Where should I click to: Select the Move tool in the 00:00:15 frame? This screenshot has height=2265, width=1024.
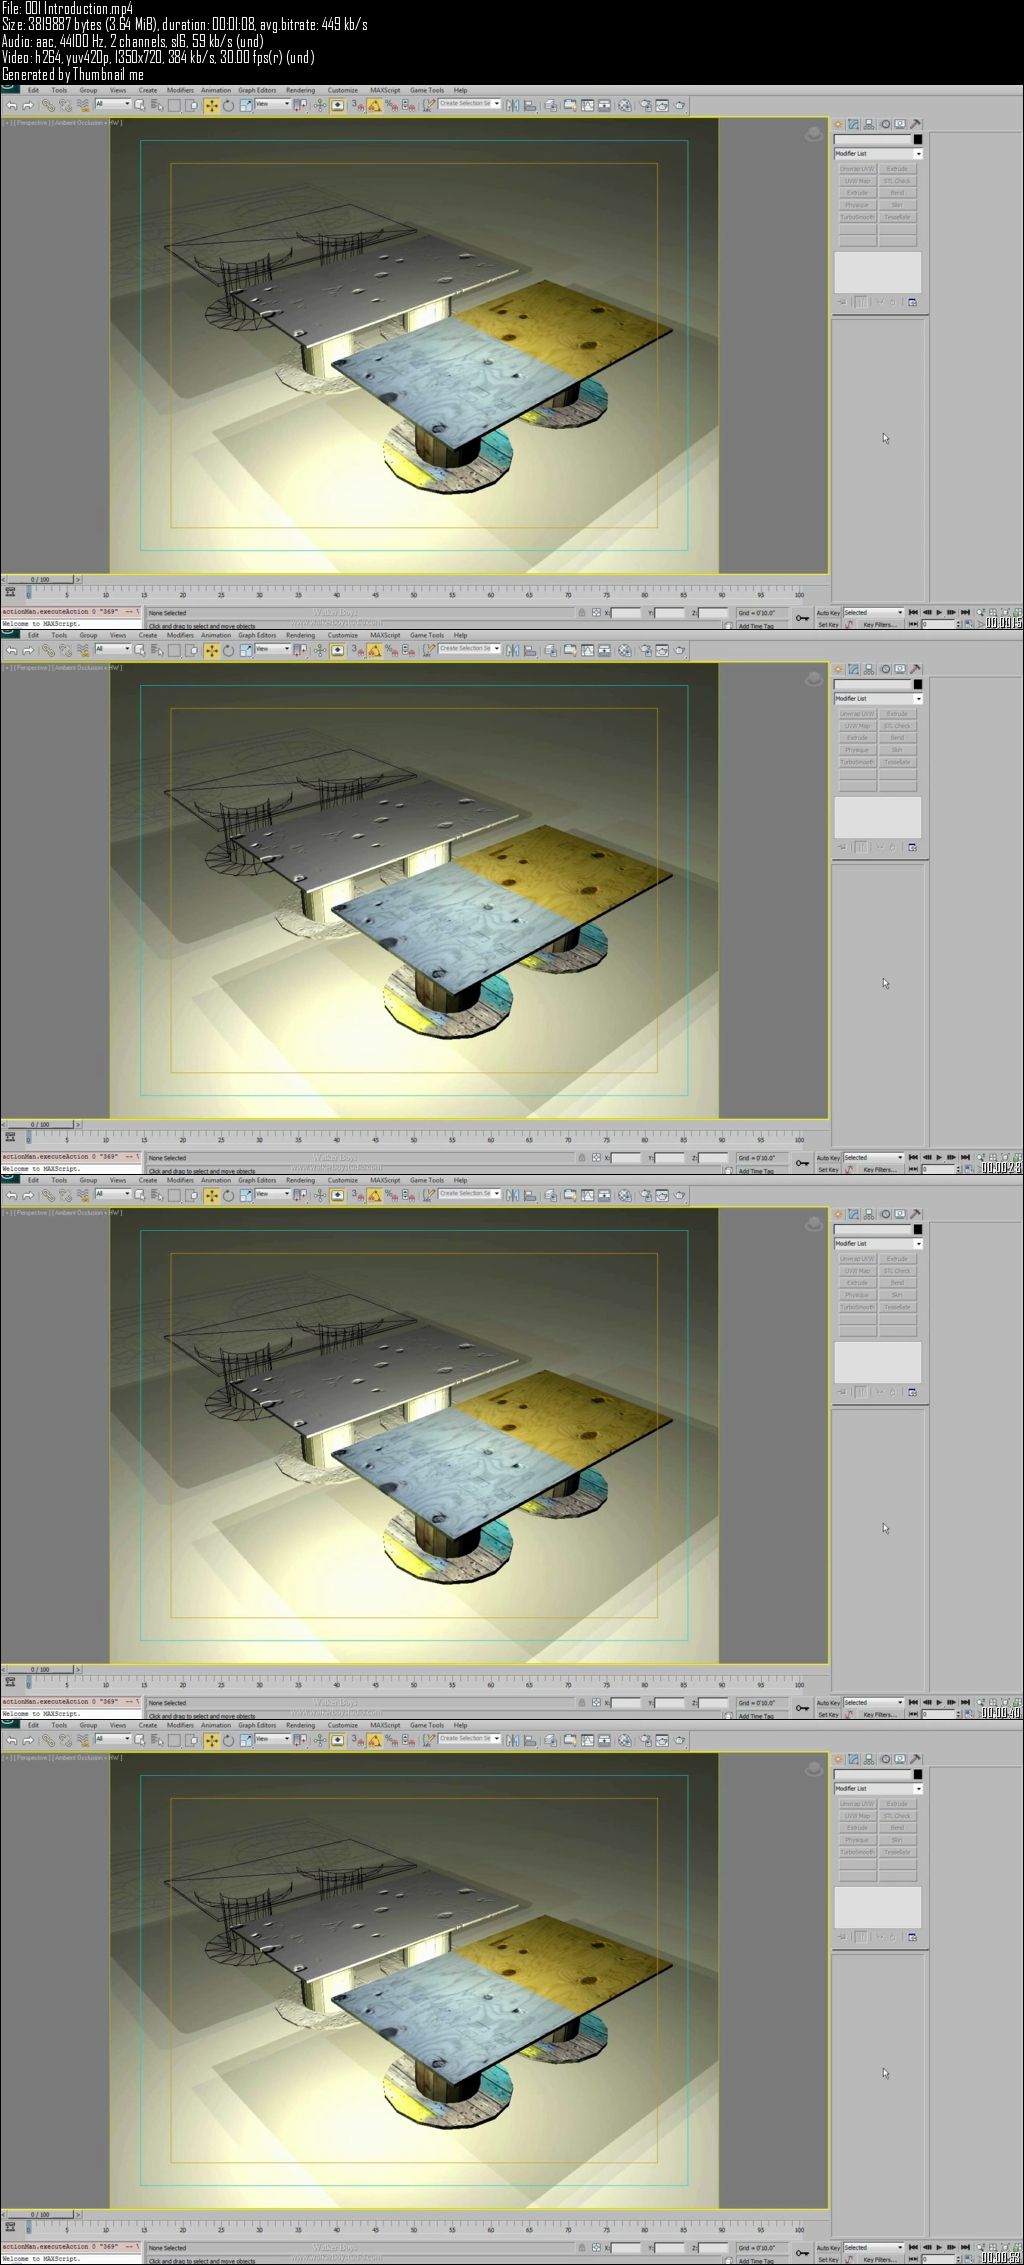[x=212, y=105]
